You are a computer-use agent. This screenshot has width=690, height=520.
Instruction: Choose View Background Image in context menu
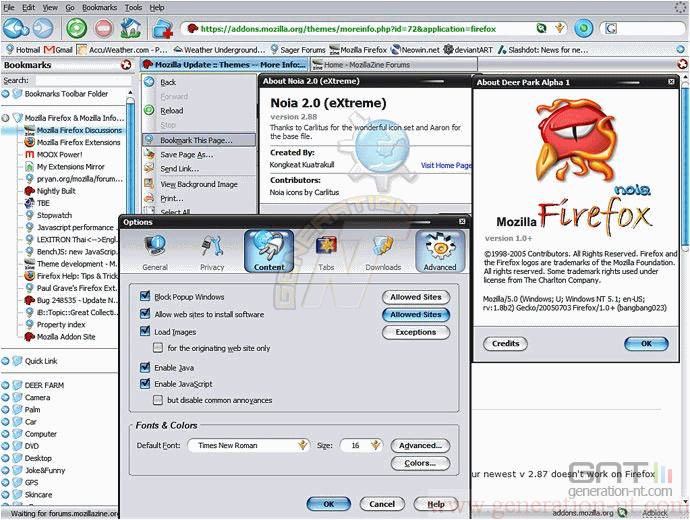point(199,184)
